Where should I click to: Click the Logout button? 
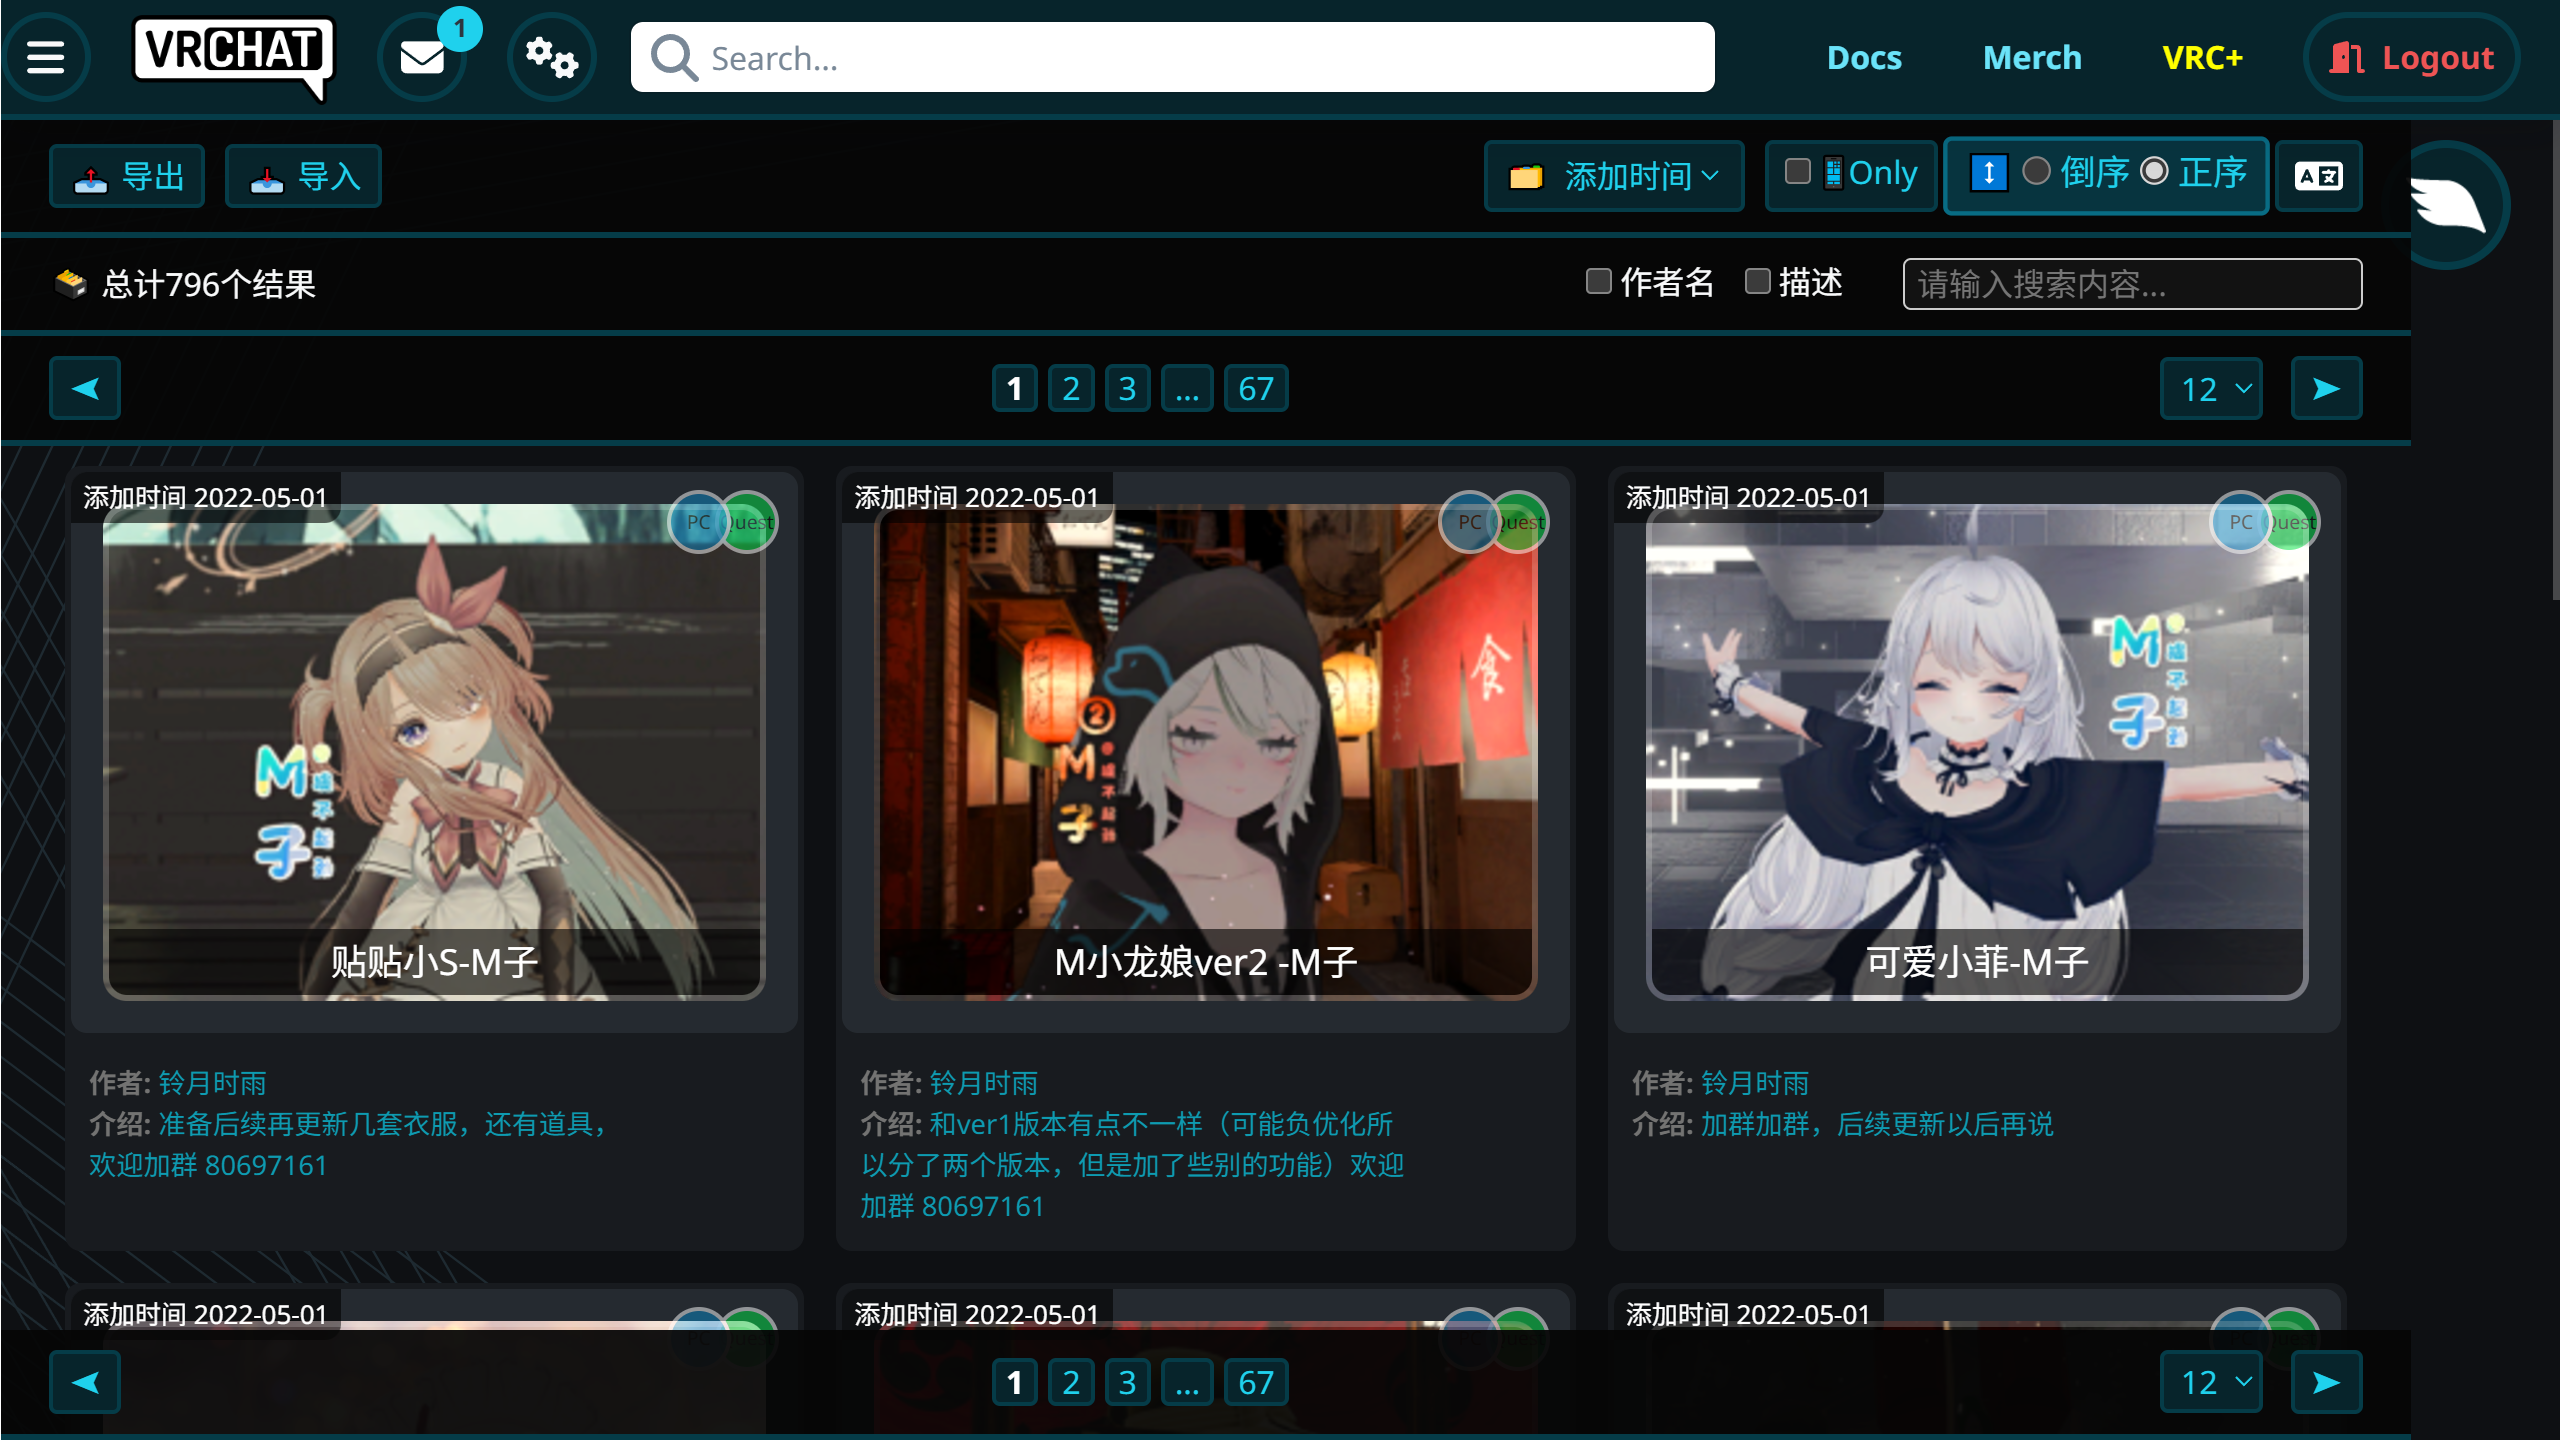[2412, 58]
